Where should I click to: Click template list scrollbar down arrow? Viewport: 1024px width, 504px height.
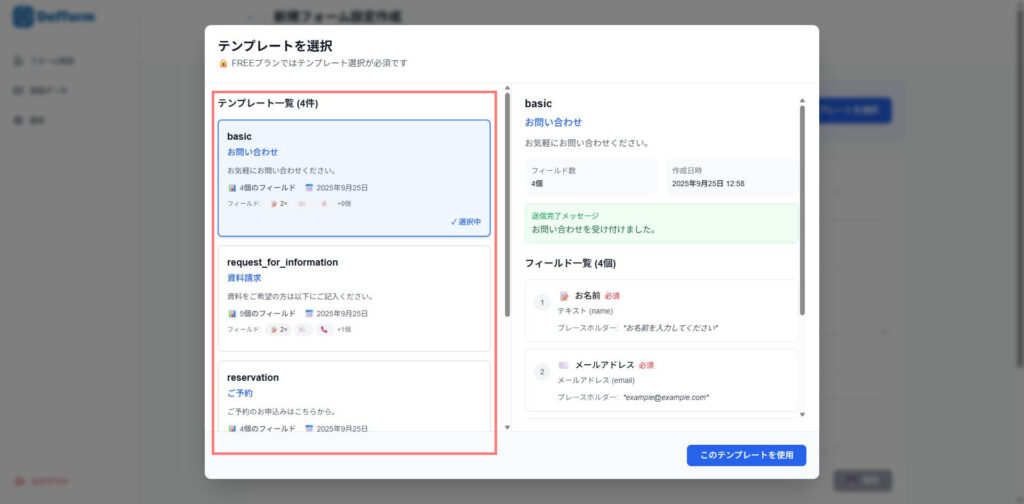(507, 427)
